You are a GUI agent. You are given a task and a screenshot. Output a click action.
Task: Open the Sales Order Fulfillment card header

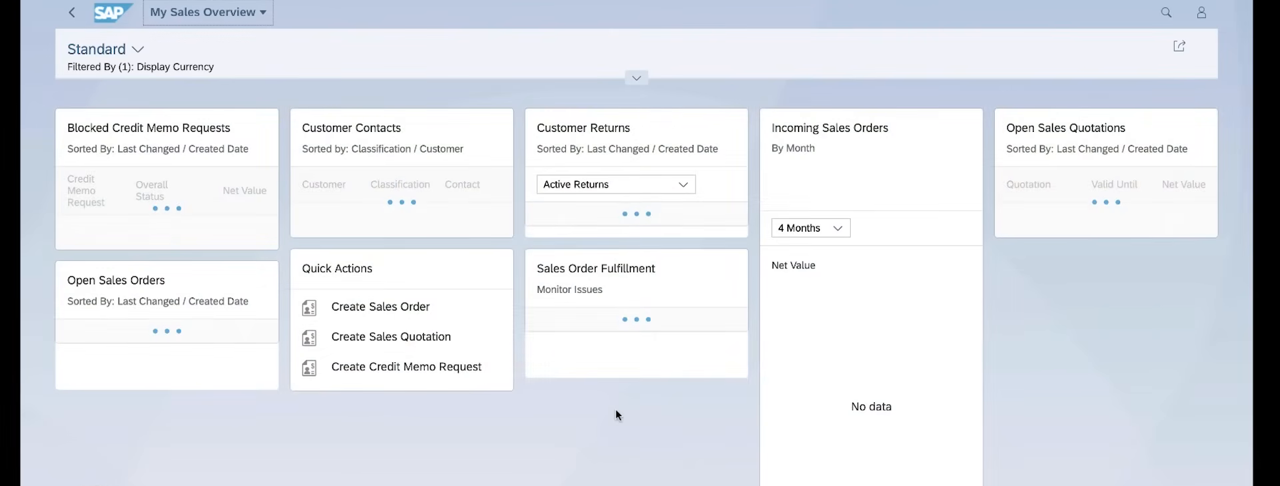(636, 278)
